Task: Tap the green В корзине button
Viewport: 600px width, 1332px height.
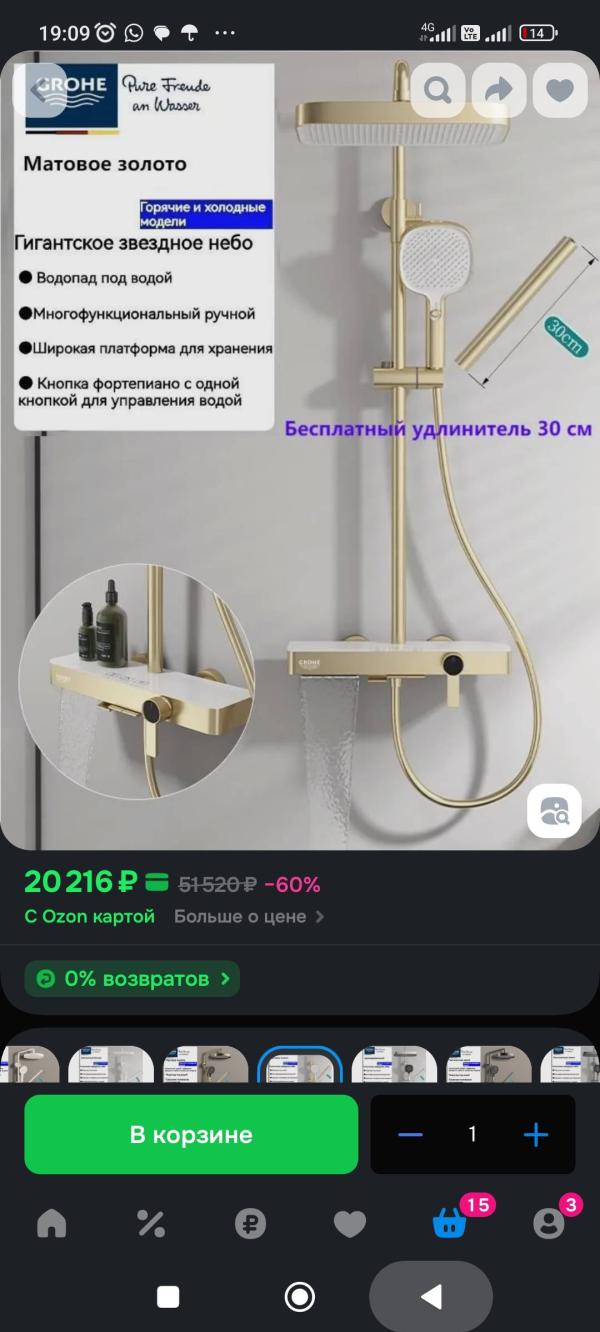Action: (191, 1134)
